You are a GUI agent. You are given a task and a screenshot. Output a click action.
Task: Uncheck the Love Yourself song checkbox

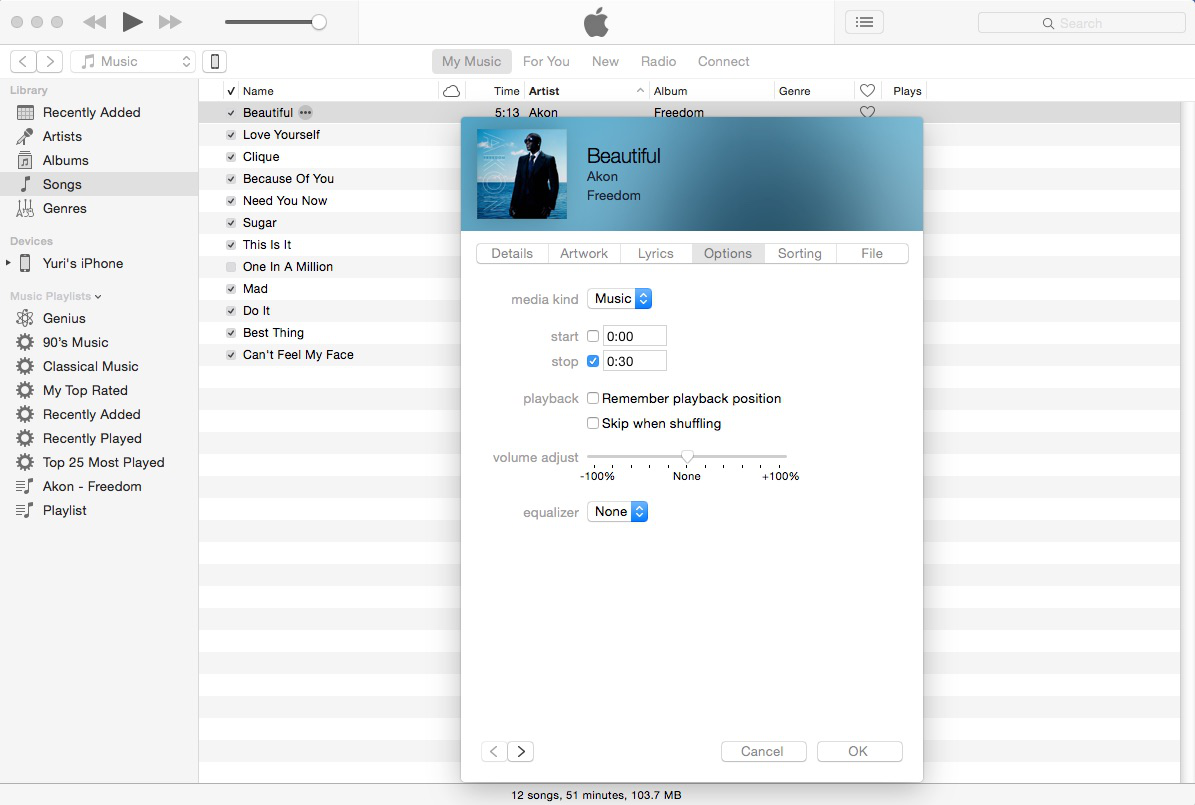230,135
